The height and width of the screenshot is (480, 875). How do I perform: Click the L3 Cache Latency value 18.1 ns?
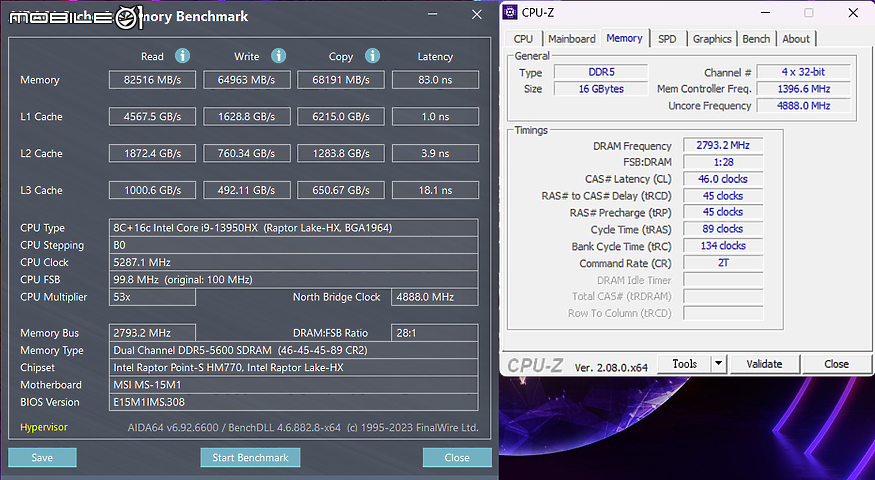click(435, 190)
